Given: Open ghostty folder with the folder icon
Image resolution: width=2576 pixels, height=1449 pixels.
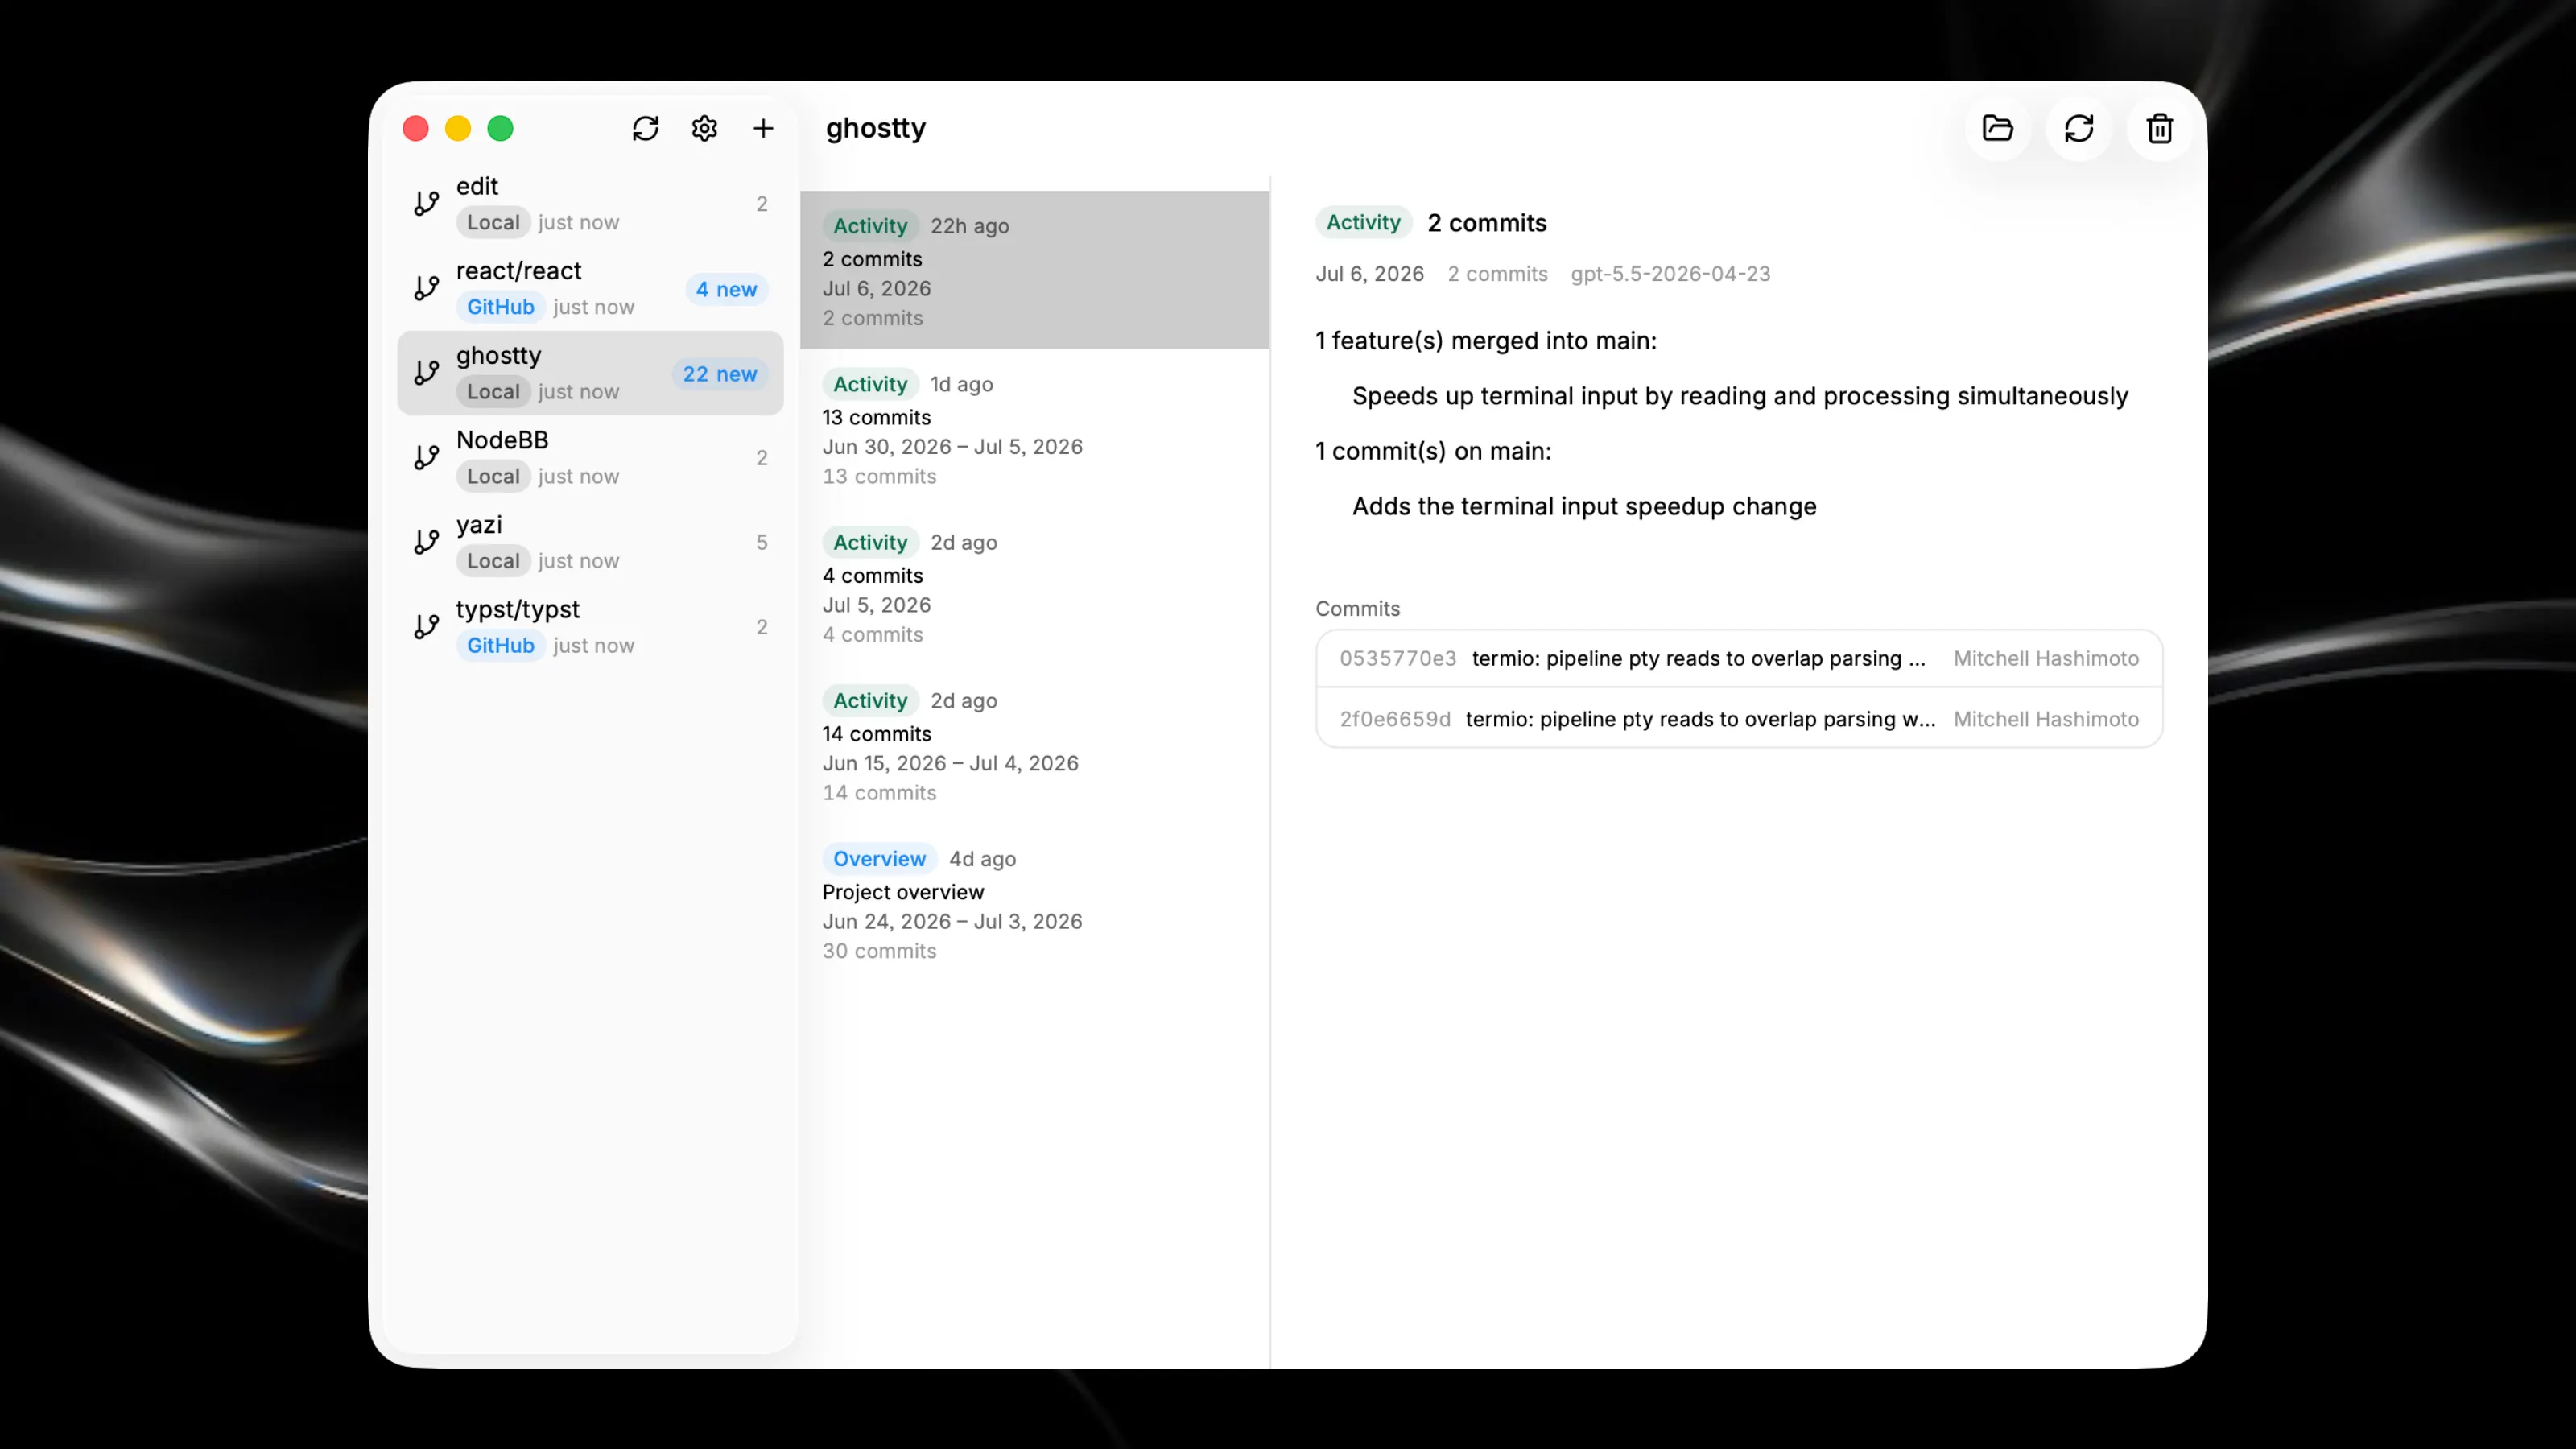Looking at the screenshot, I should (1997, 128).
